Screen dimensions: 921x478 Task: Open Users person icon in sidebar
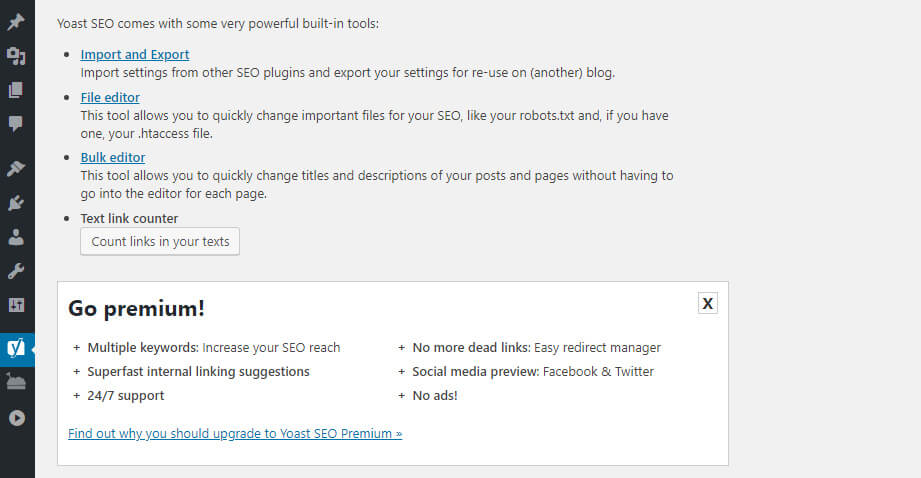click(16, 237)
